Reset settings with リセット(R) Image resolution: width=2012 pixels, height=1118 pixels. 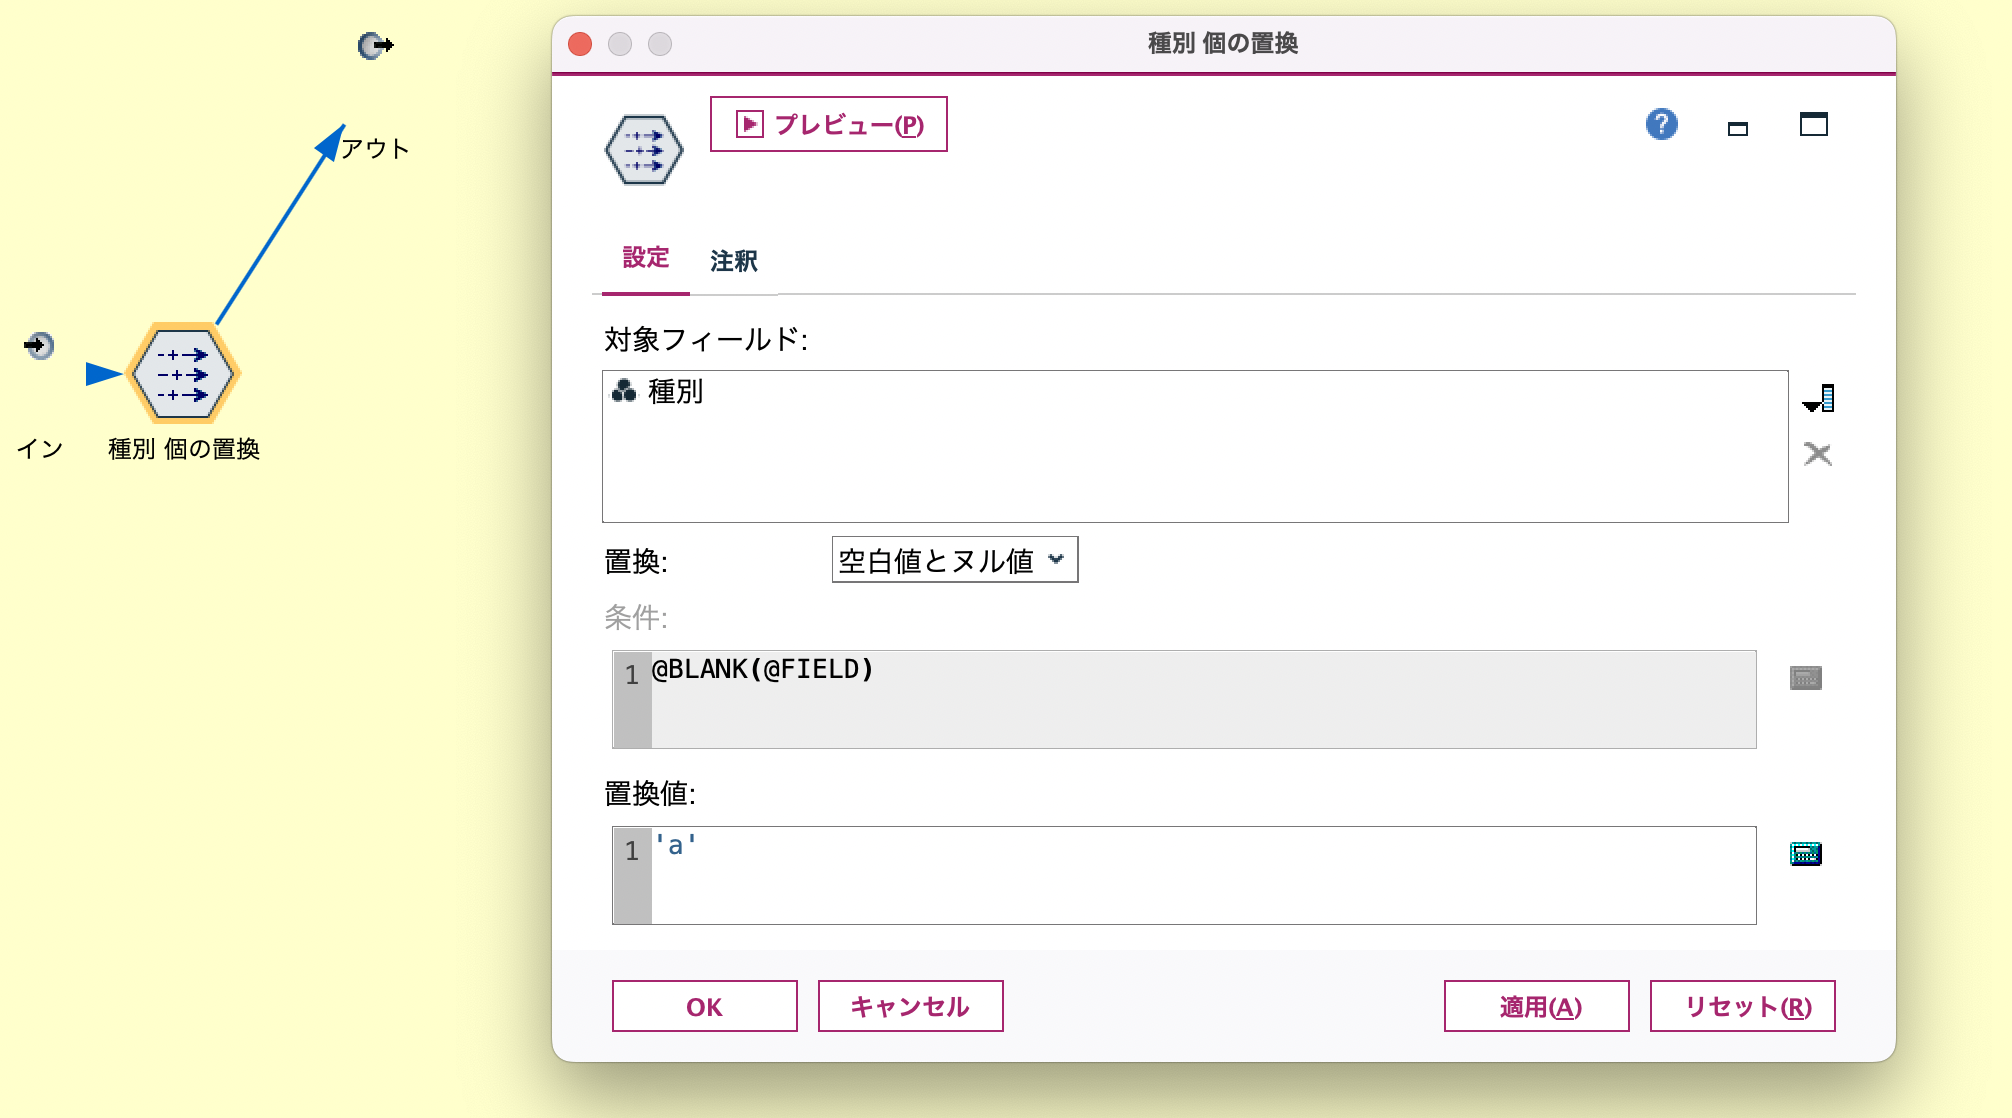1742,1006
